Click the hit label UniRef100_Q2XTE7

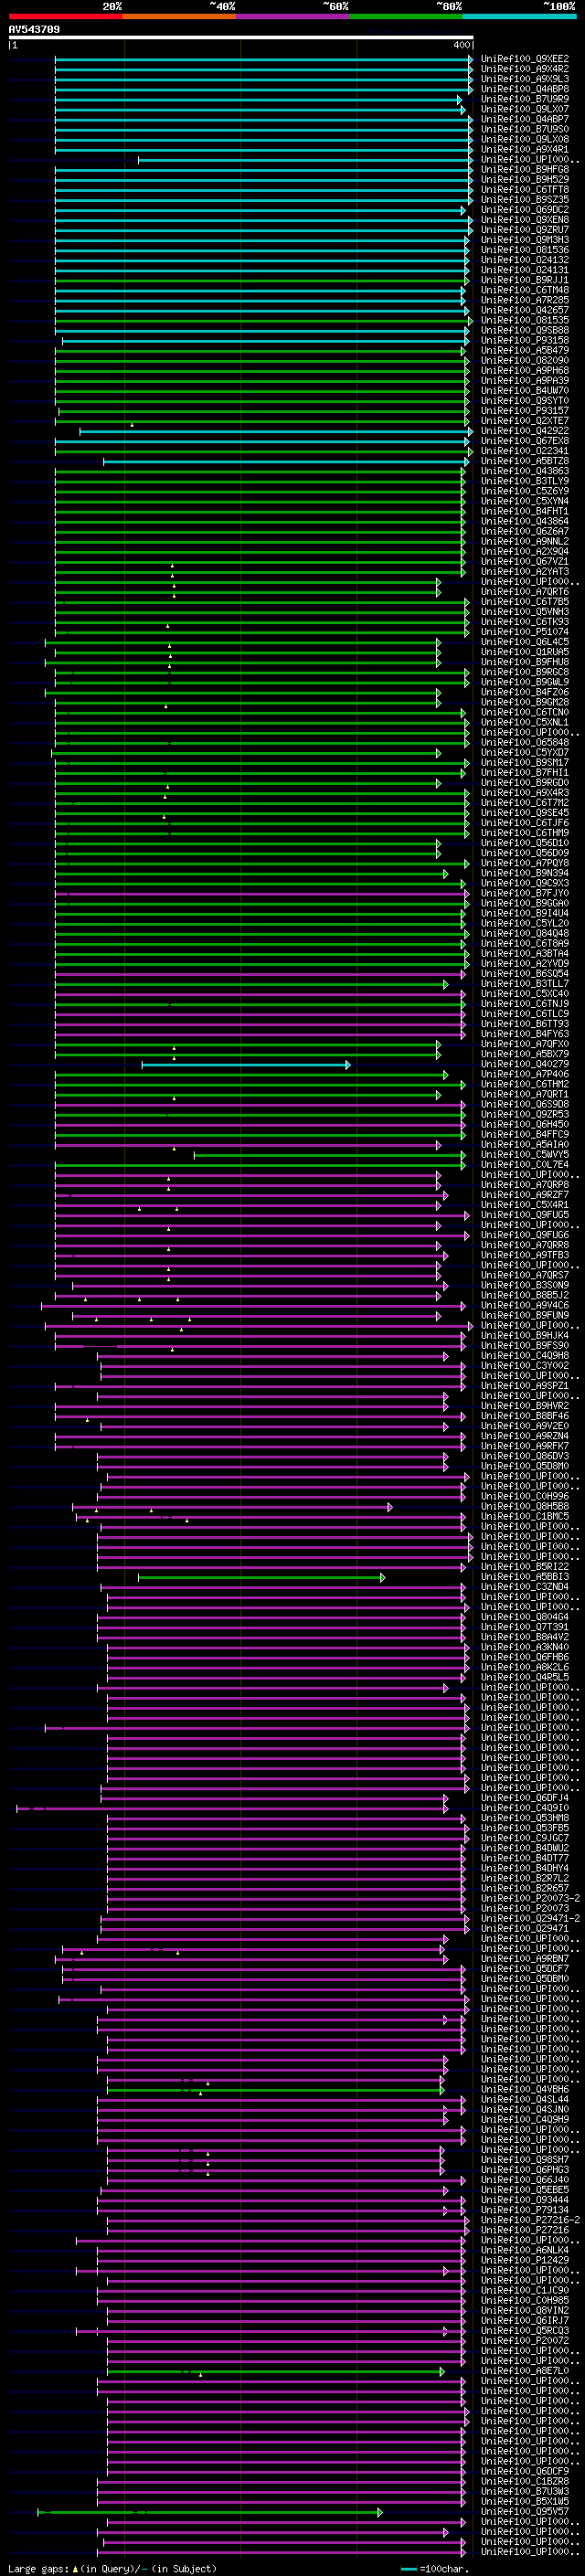[x=525, y=421]
